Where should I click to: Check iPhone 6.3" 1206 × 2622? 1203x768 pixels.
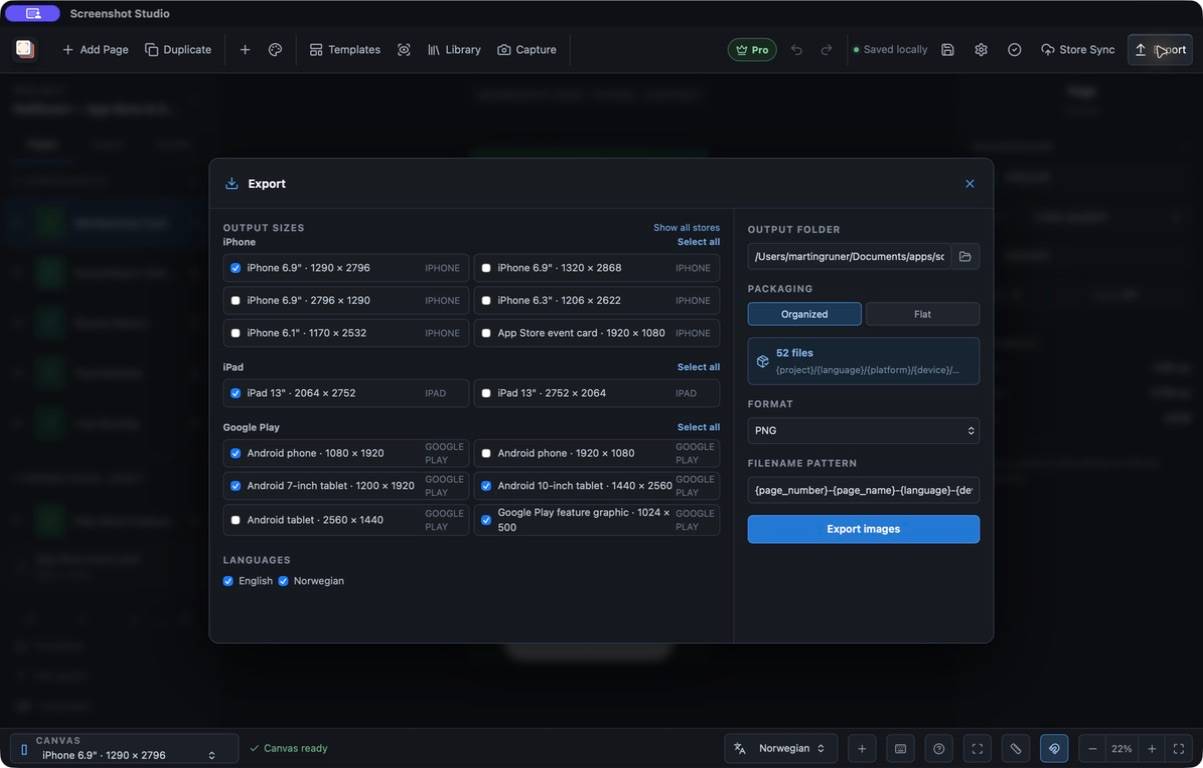pyautogui.click(x=486, y=300)
